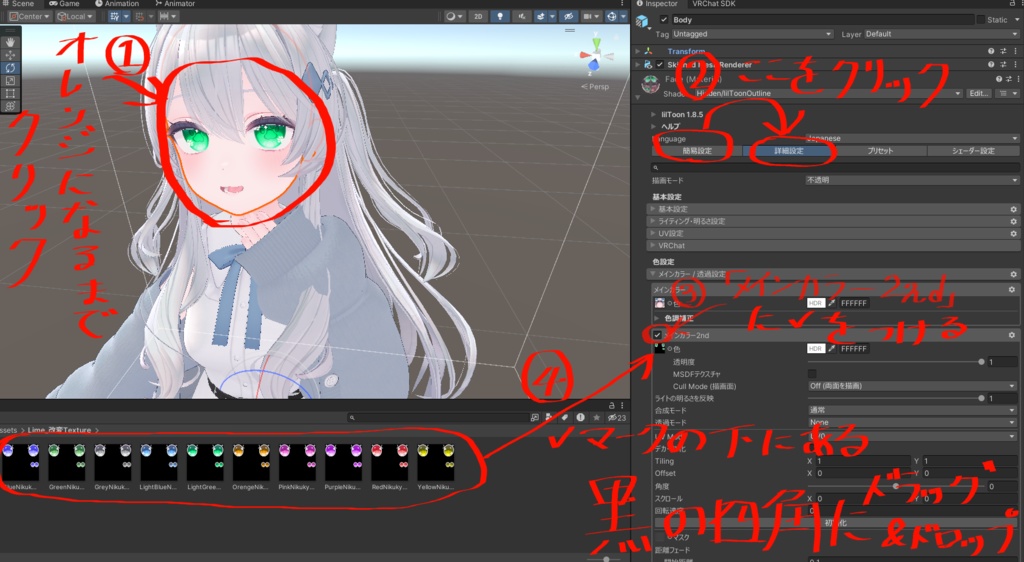Enable the メインカラー2nd checkbox
1024x562 pixels.
[658, 335]
